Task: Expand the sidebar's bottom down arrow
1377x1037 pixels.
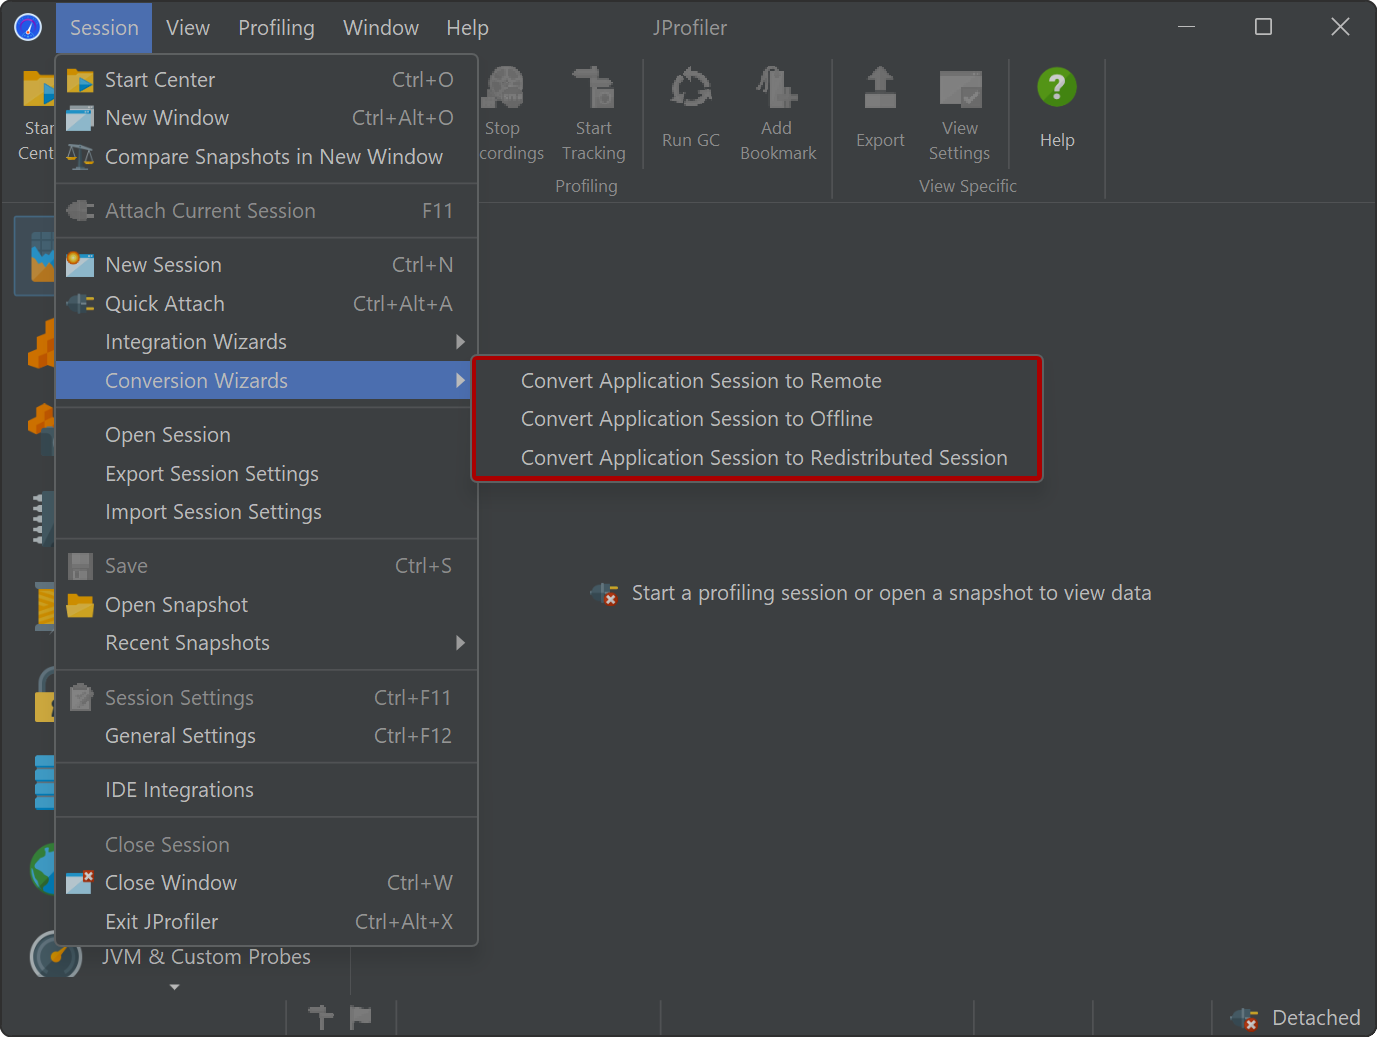Action: 175,987
